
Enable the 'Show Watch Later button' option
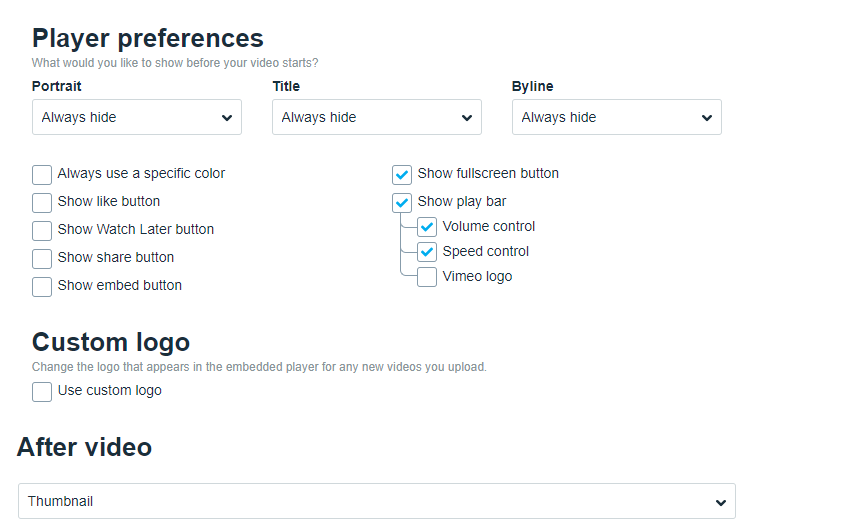pos(42,231)
